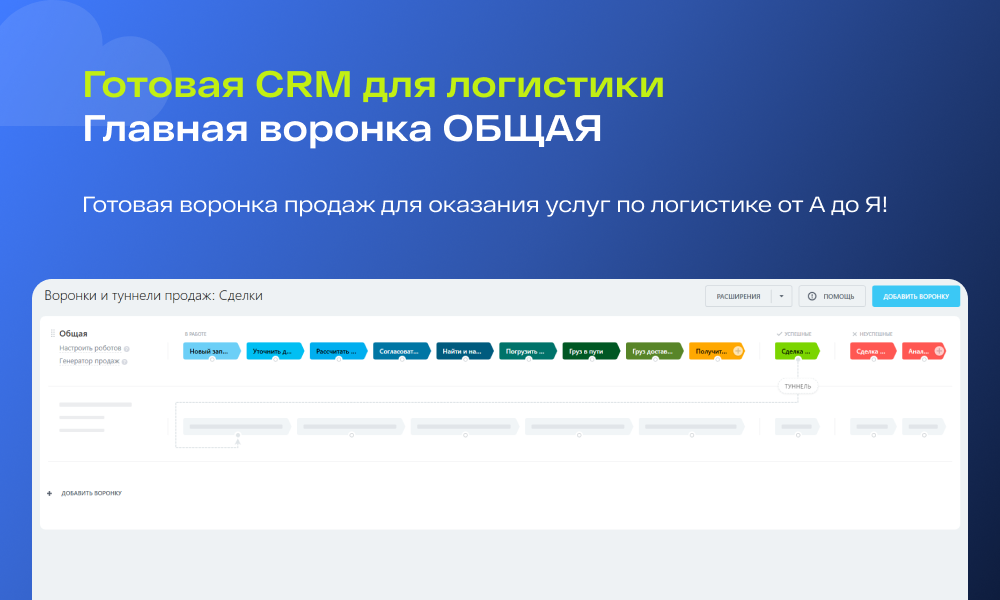Click the connector dot under 'Груз в пути' stage
This screenshot has height=600, width=1000.
tap(591, 360)
